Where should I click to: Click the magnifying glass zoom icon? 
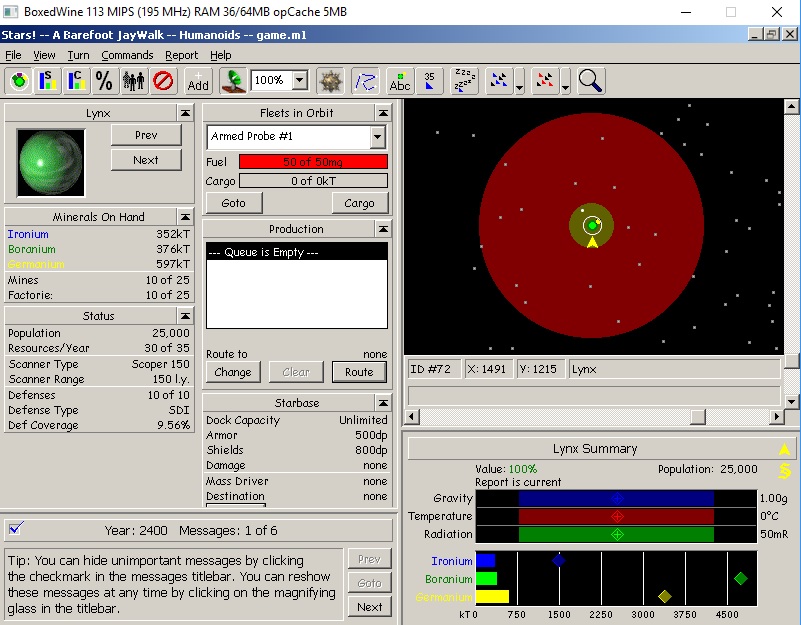click(590, 81)
